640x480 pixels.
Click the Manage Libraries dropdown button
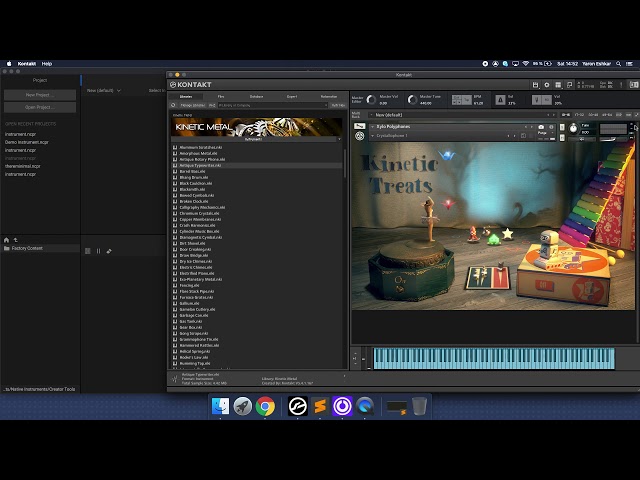[193, 105]
